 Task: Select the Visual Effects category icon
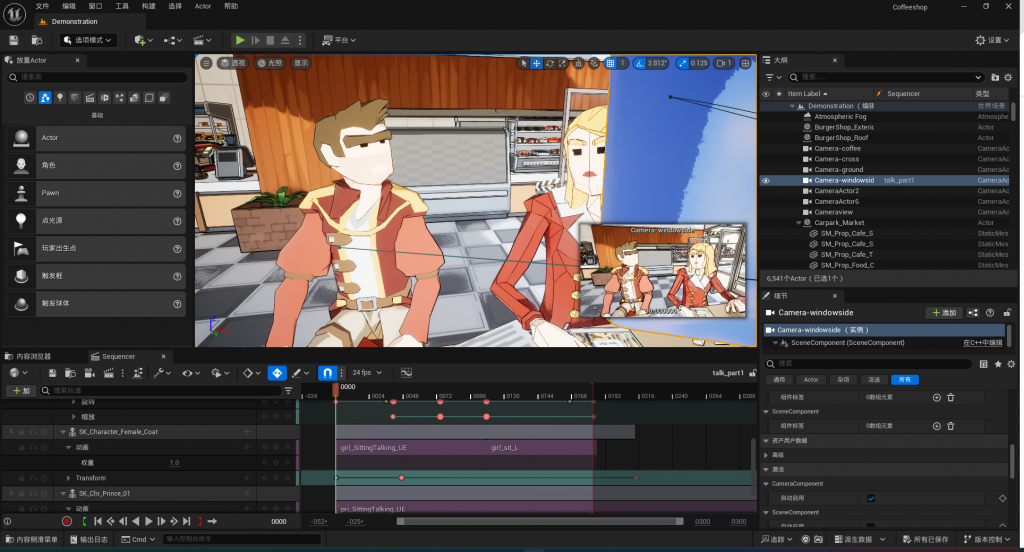click(120, 97)
